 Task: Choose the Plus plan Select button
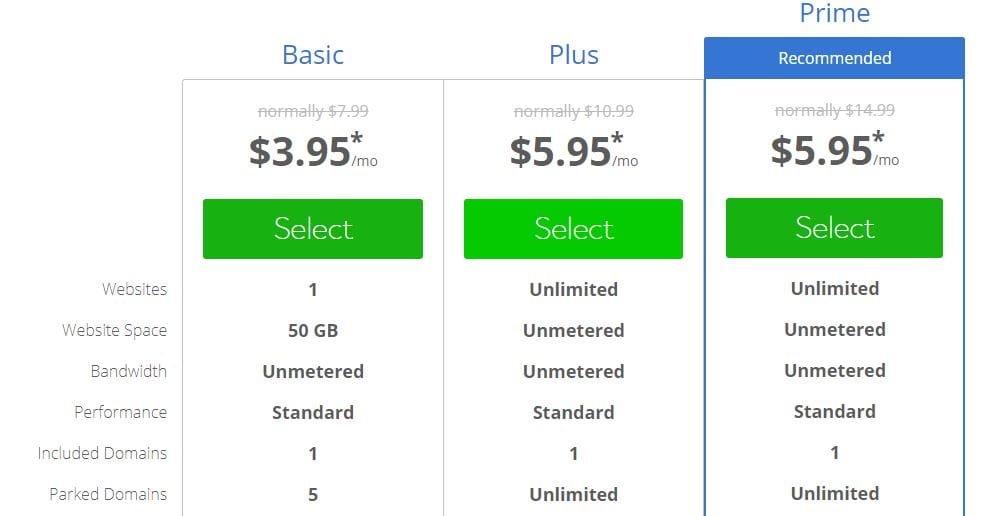click(573, 229)
